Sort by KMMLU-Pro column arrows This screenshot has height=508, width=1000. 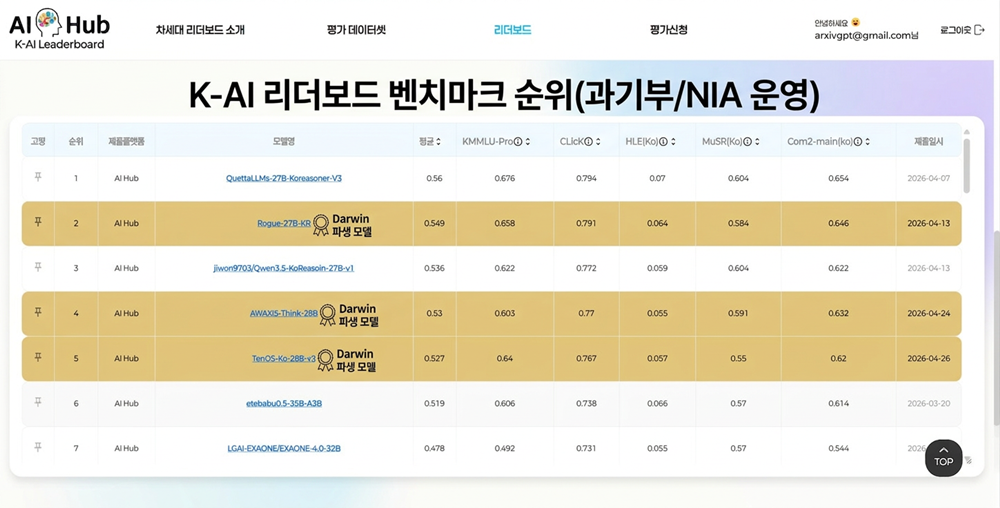click(528, 142)
